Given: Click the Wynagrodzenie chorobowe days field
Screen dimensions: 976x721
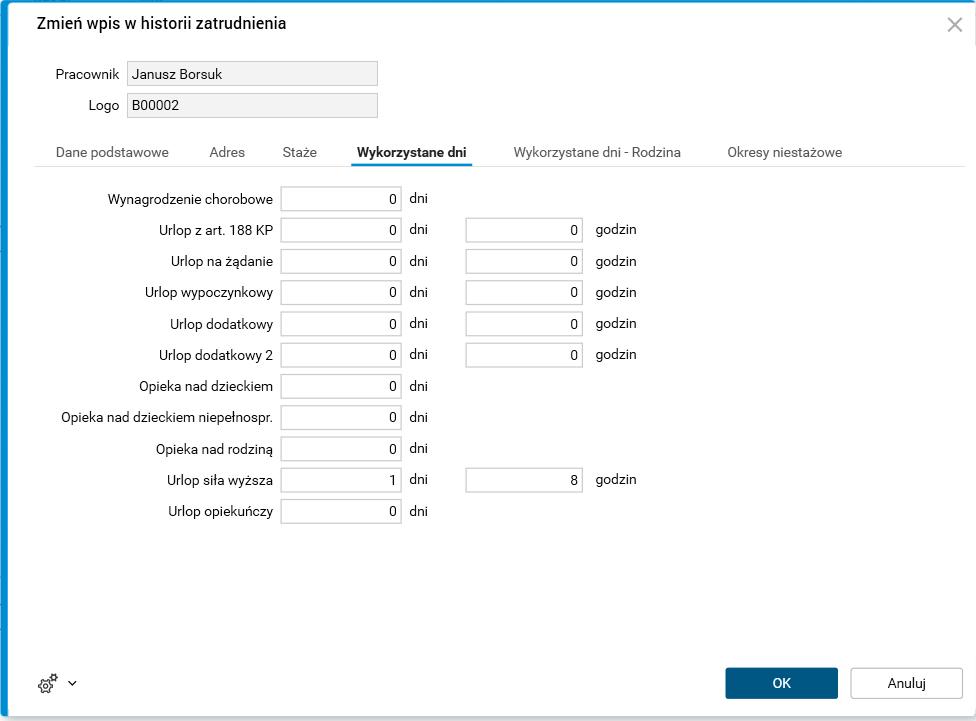Looking at the screenshot, I should [x=340, y=198].
